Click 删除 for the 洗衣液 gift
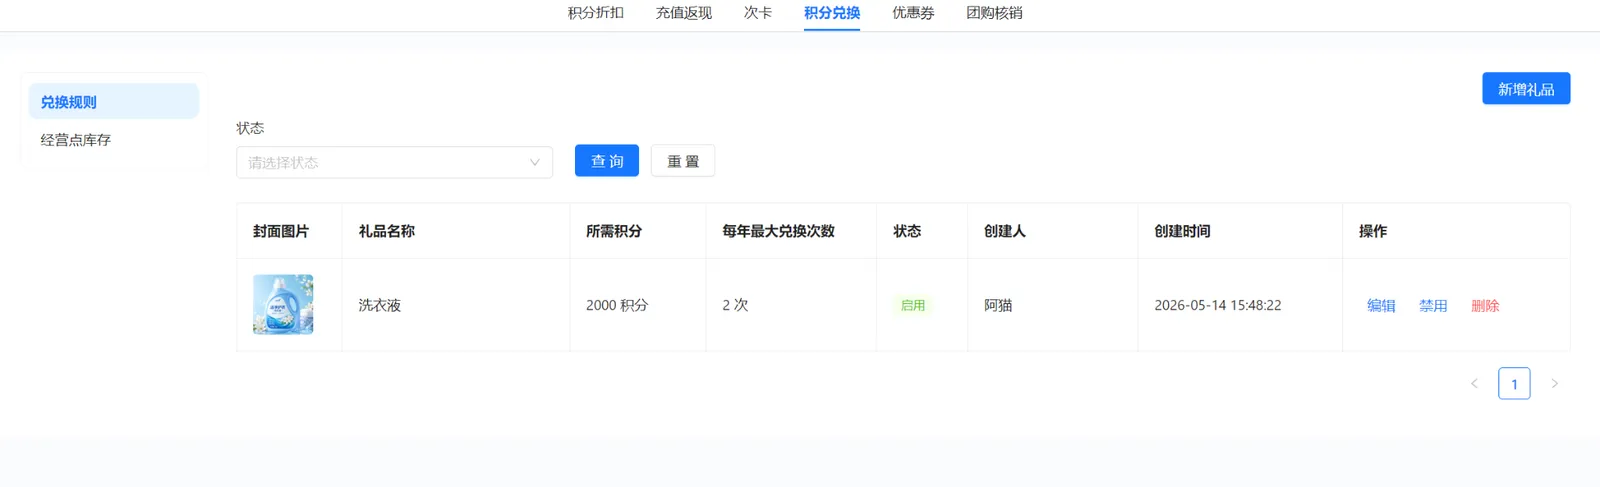 click(1485, 305)
